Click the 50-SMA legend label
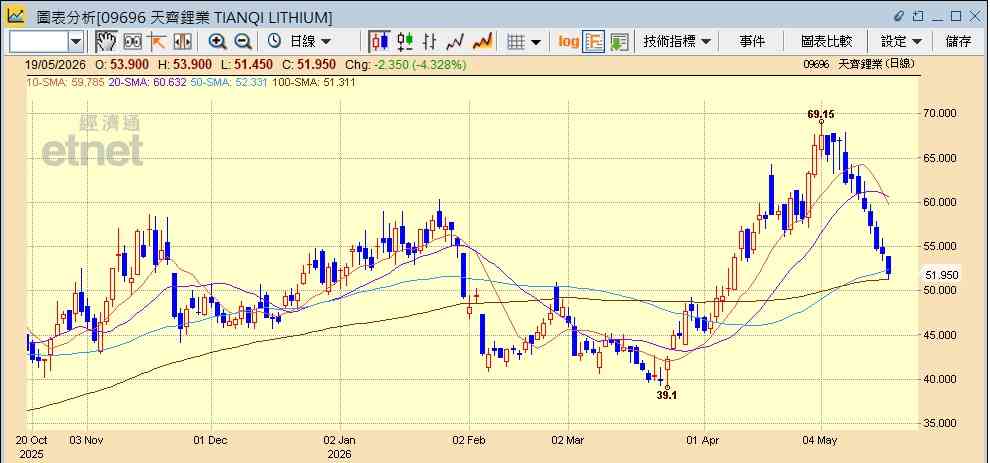This screenshot has width=990, height=463. pyautogui.click(x=230, y=82)
